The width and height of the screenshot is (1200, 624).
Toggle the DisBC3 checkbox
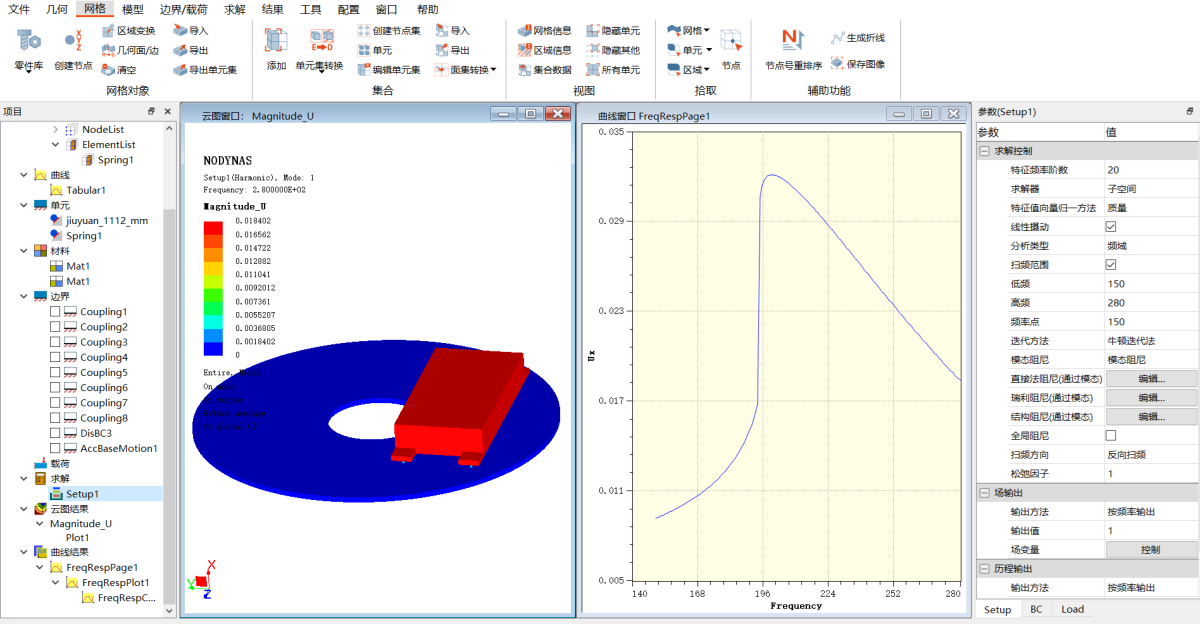(56, 433)
